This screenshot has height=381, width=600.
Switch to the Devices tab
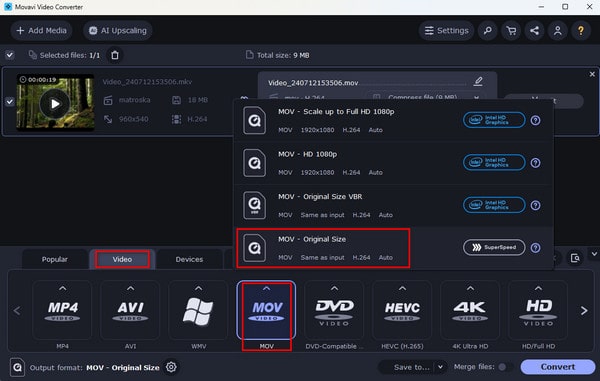(x=189, y=259)
